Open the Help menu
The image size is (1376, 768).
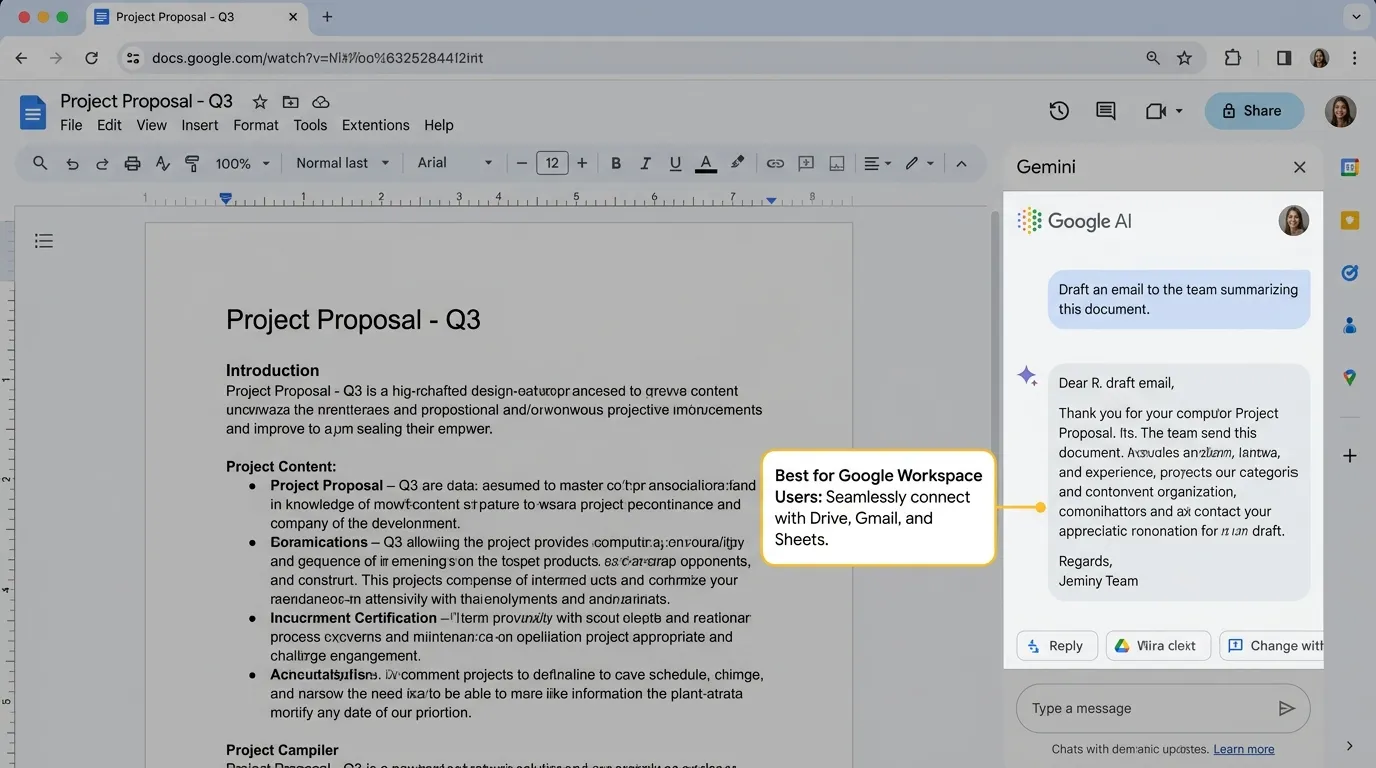(x=439, y=125)
